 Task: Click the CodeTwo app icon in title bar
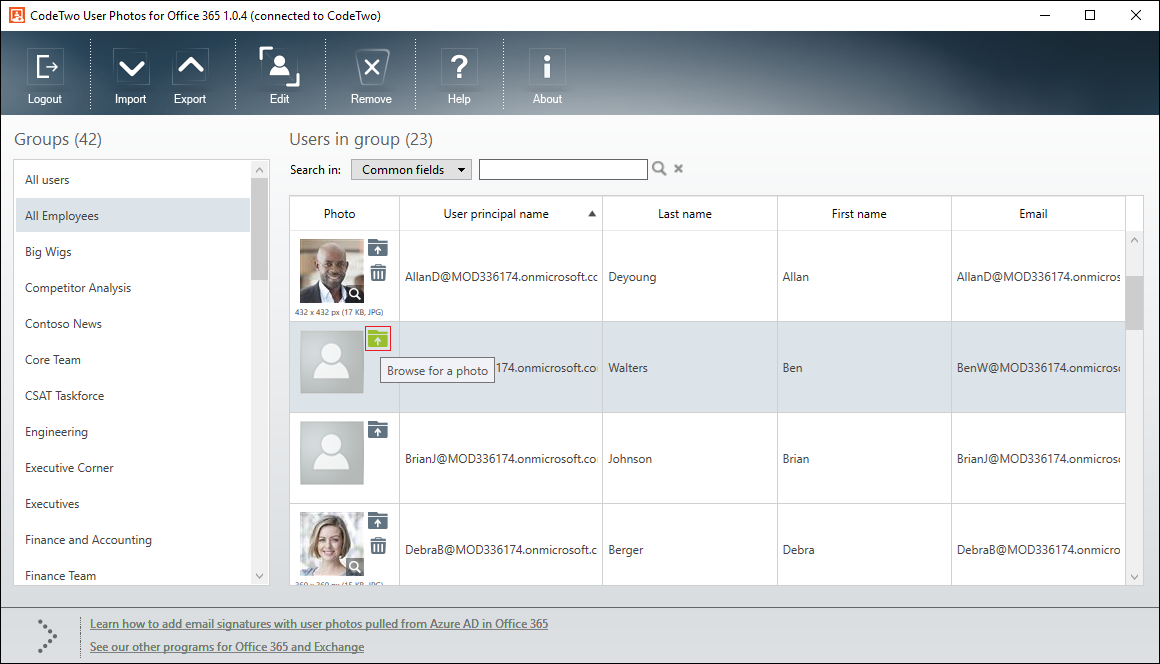coord(16,15)
